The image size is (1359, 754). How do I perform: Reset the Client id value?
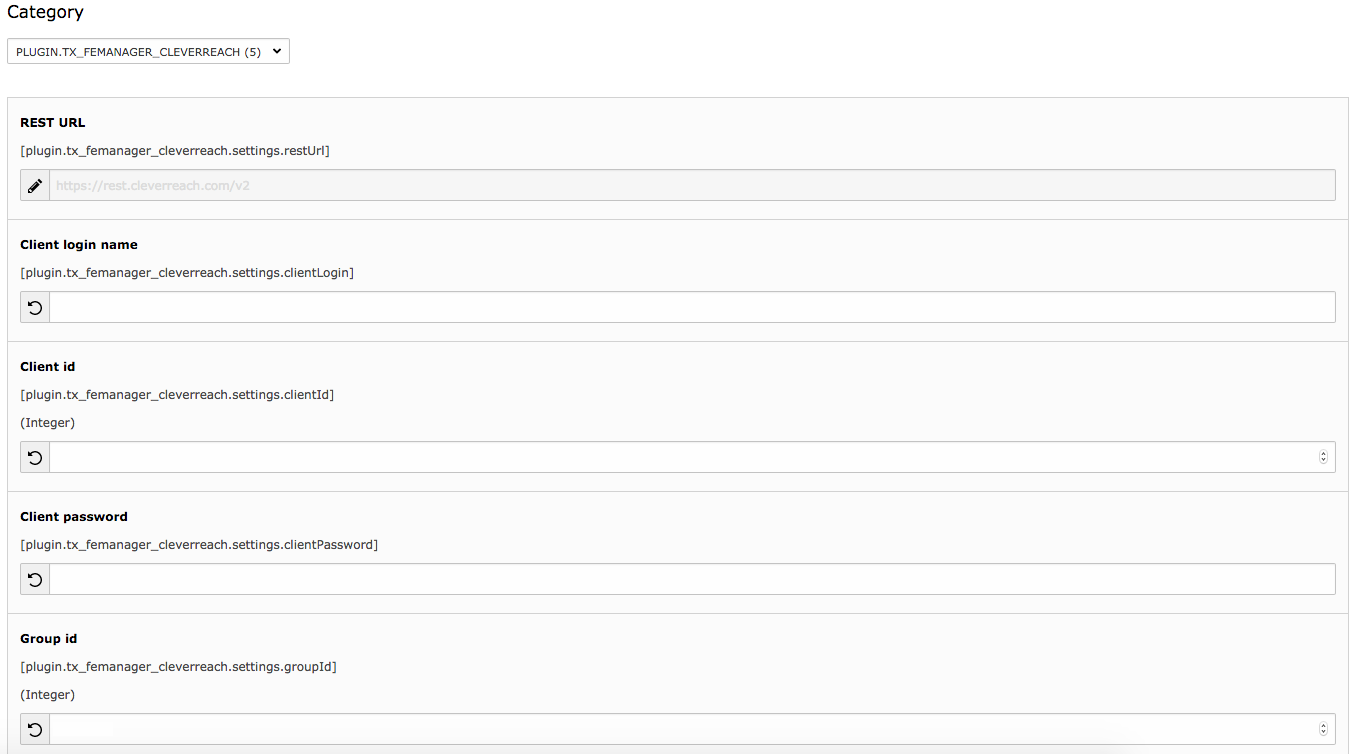click(35, 457)
